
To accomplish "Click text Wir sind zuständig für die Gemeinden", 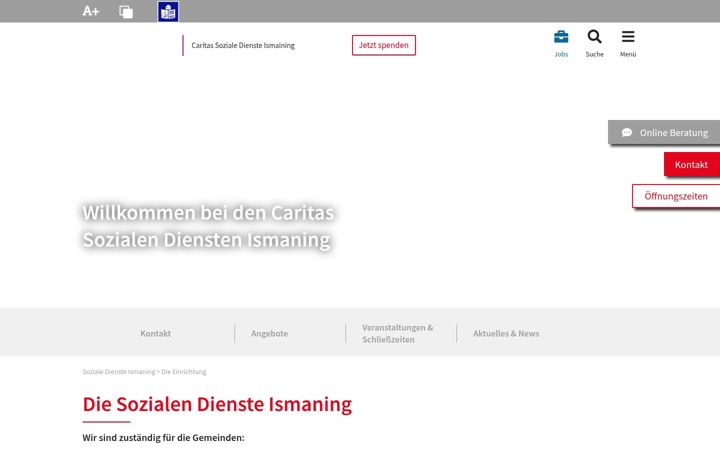I will [x=163, y=438].
